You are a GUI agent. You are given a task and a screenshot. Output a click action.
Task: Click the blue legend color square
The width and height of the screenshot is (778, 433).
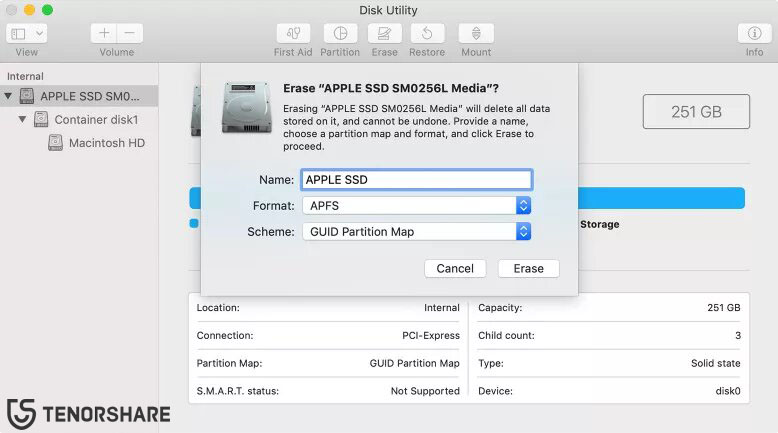194,224
